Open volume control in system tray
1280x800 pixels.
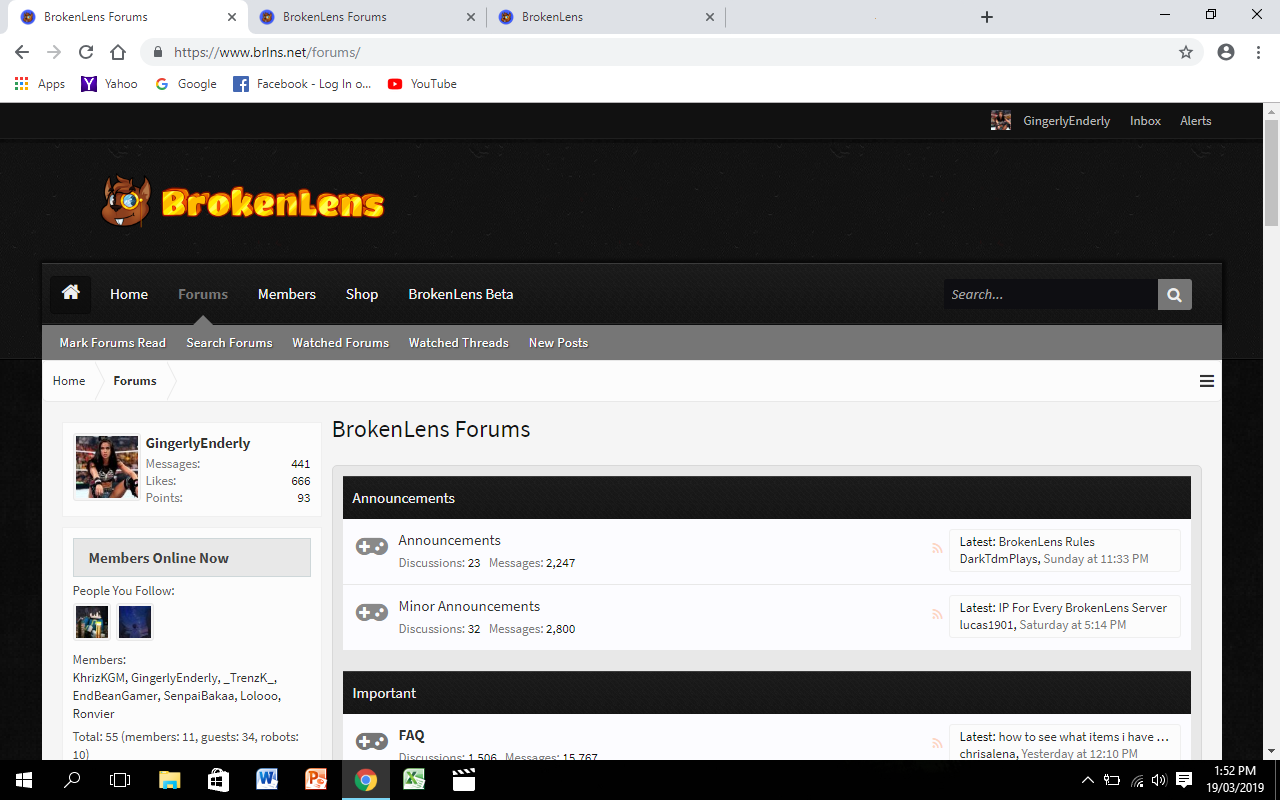point(1160,780)
